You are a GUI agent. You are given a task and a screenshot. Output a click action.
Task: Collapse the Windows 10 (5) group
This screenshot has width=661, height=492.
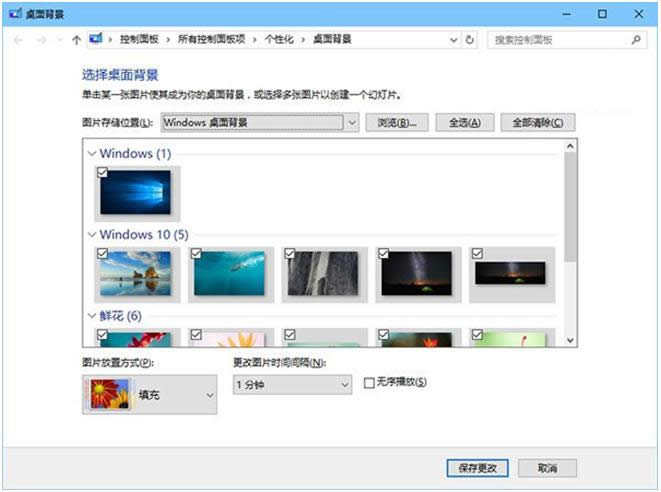92,234
